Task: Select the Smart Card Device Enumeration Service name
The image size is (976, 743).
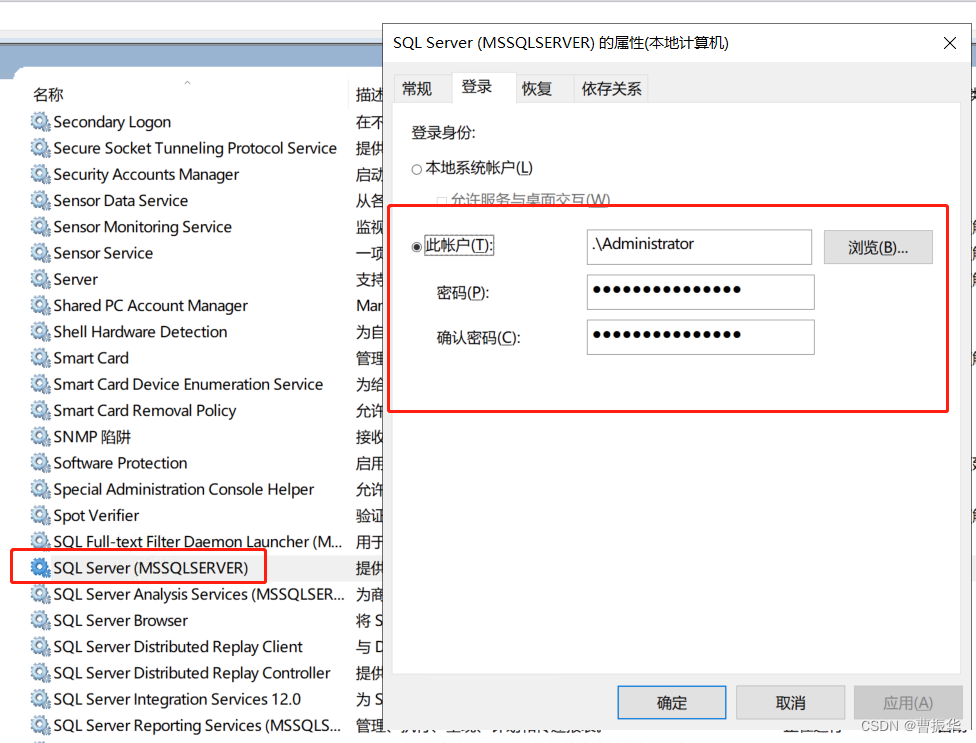Action: 188,384
